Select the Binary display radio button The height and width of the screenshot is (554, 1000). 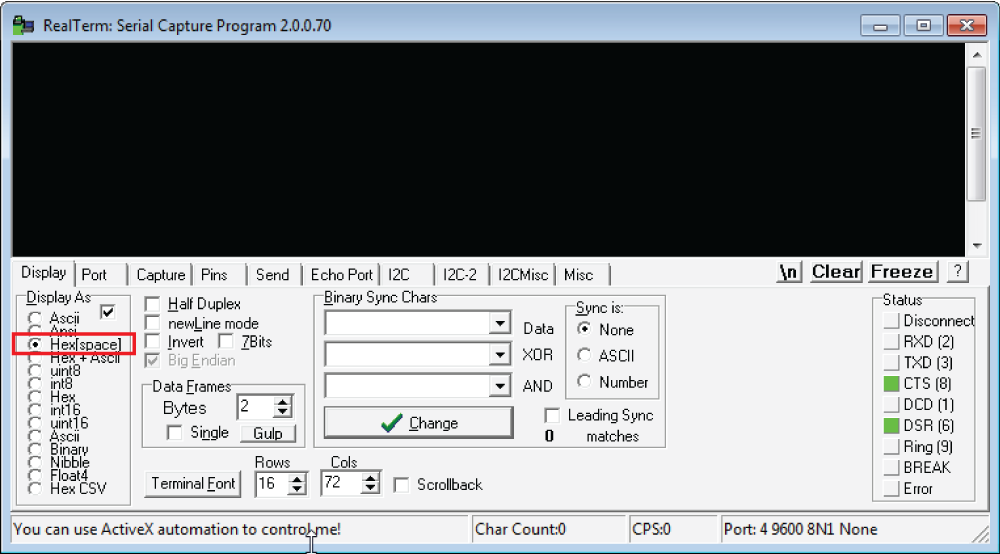(36, 450)
